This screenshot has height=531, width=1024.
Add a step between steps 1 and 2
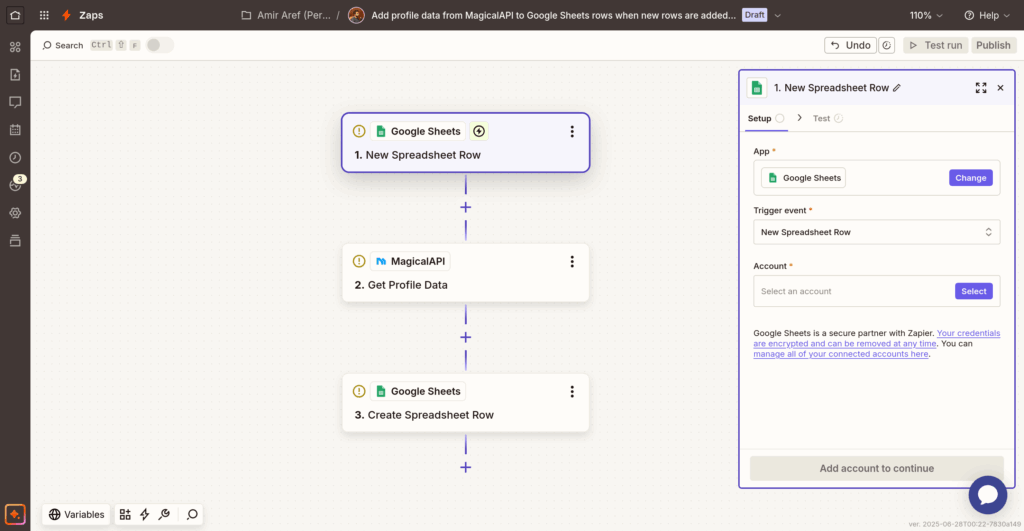click(x=466, y=207)
